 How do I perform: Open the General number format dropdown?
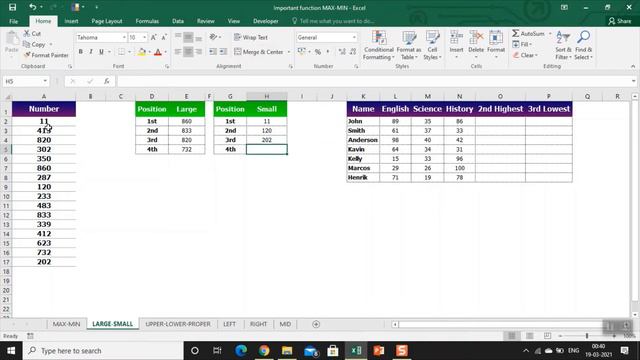click(354, 38)
